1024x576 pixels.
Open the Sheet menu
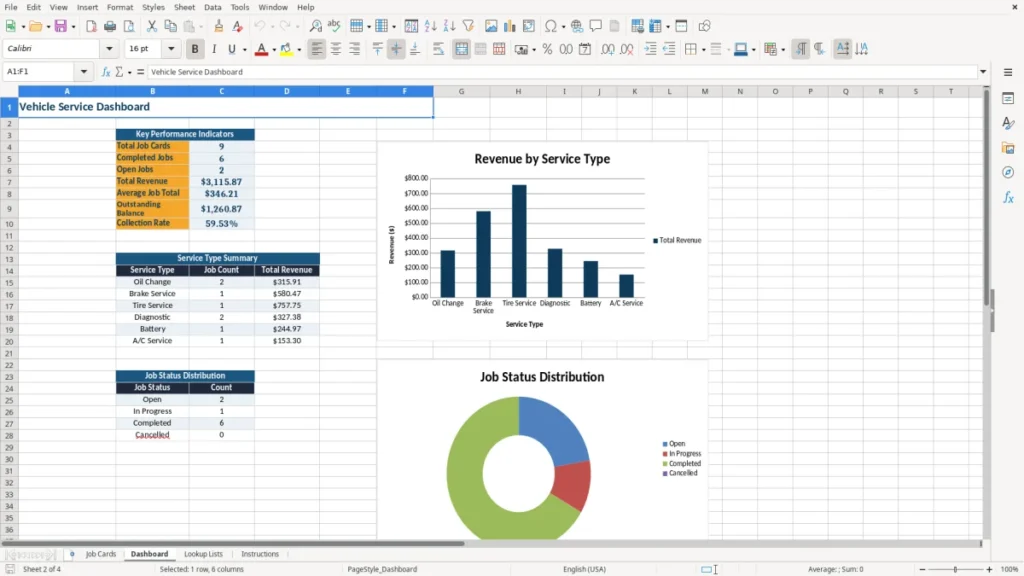tap(184, 7)
